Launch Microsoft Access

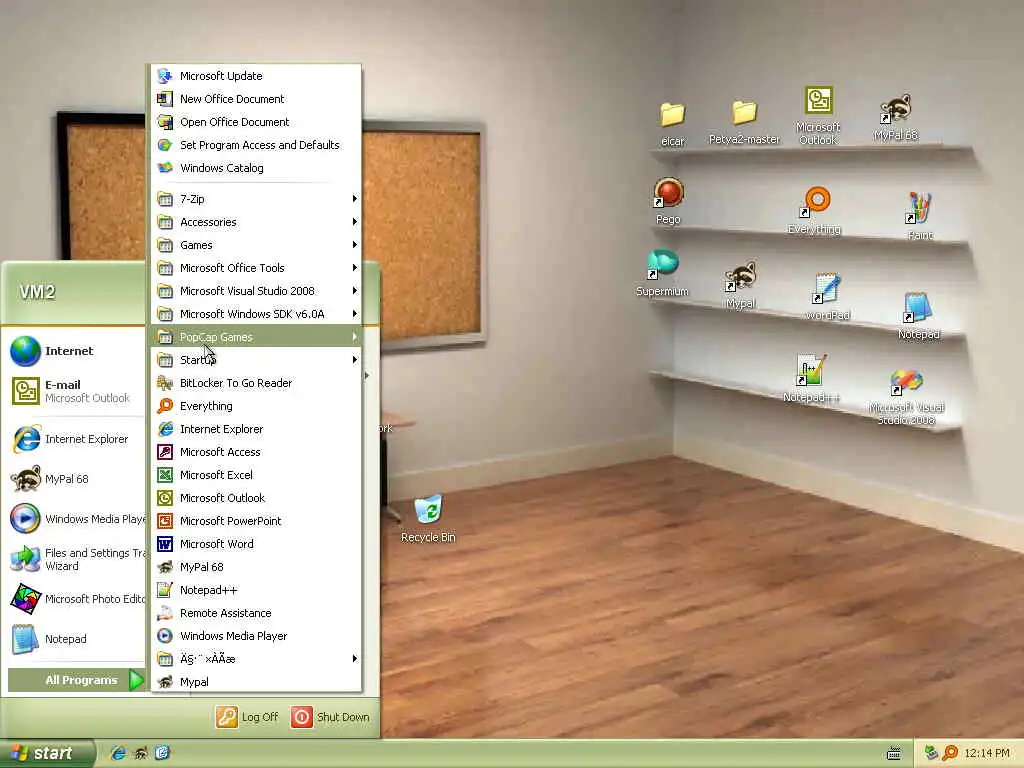(257, 452)
